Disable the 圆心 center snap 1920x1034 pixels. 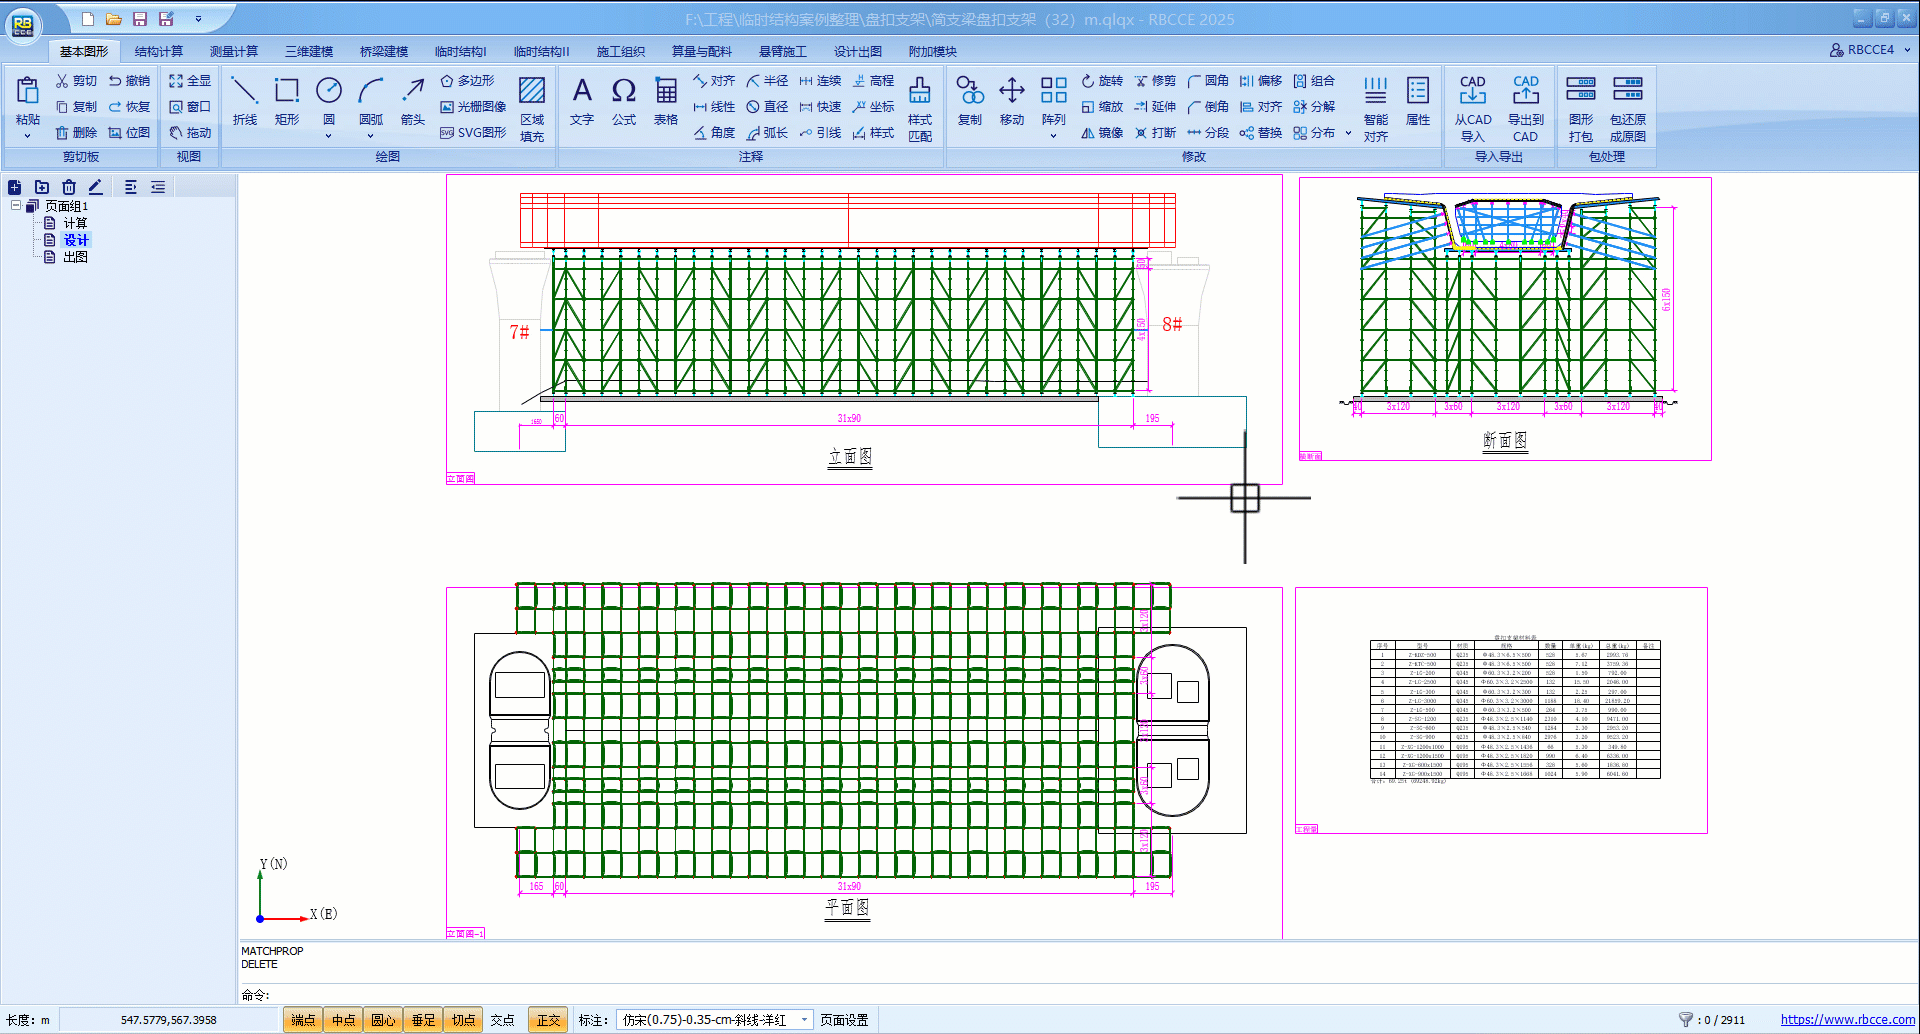point(383,1020)
